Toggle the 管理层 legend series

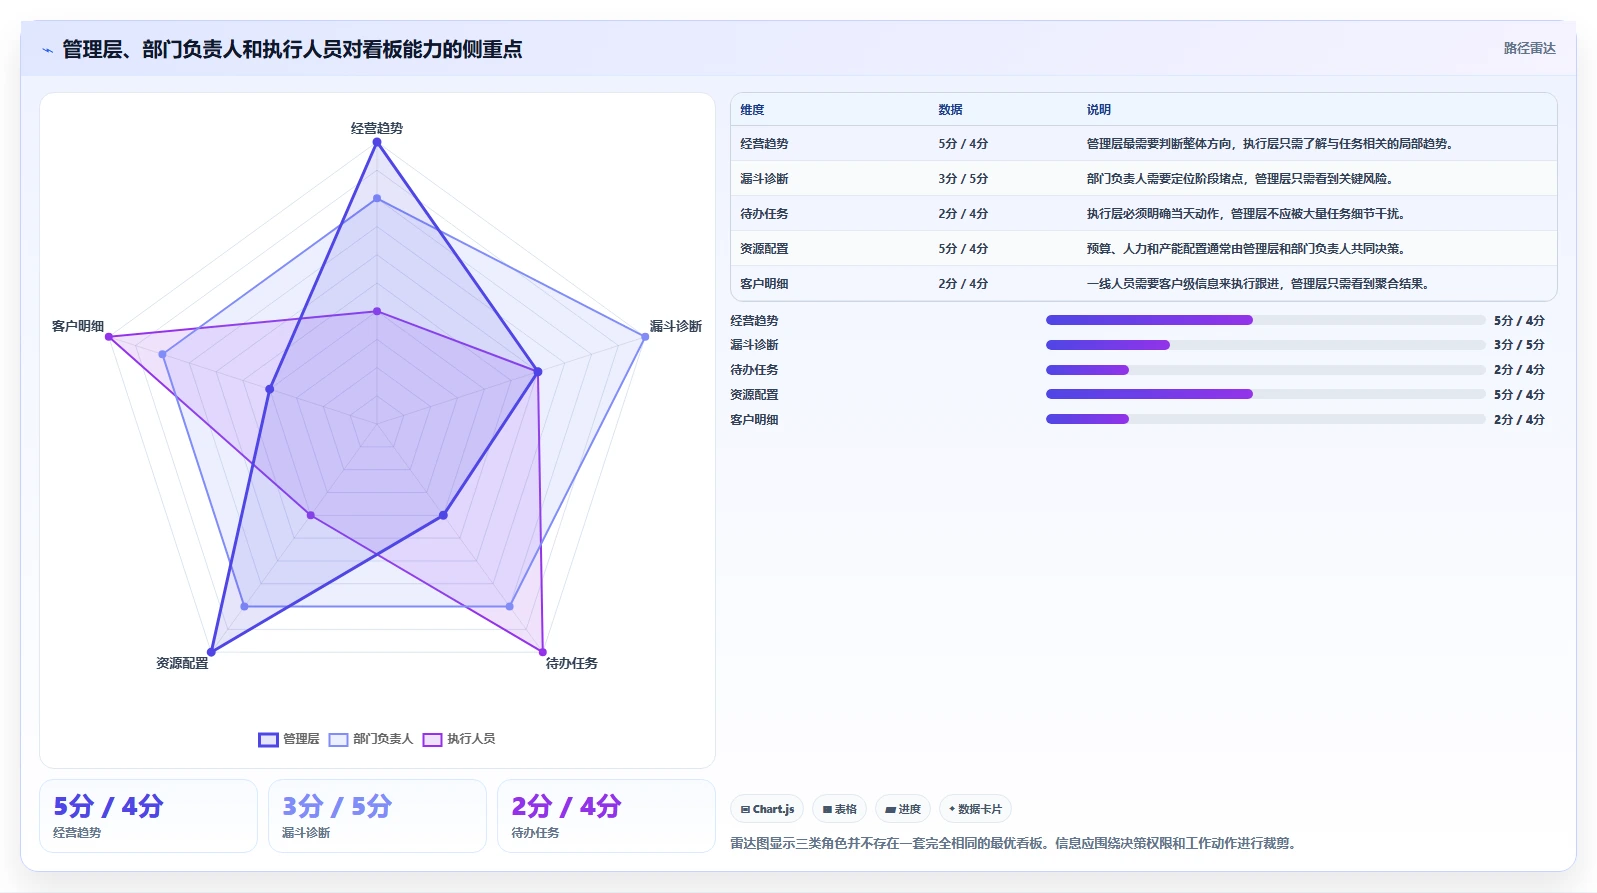(289, 739)
